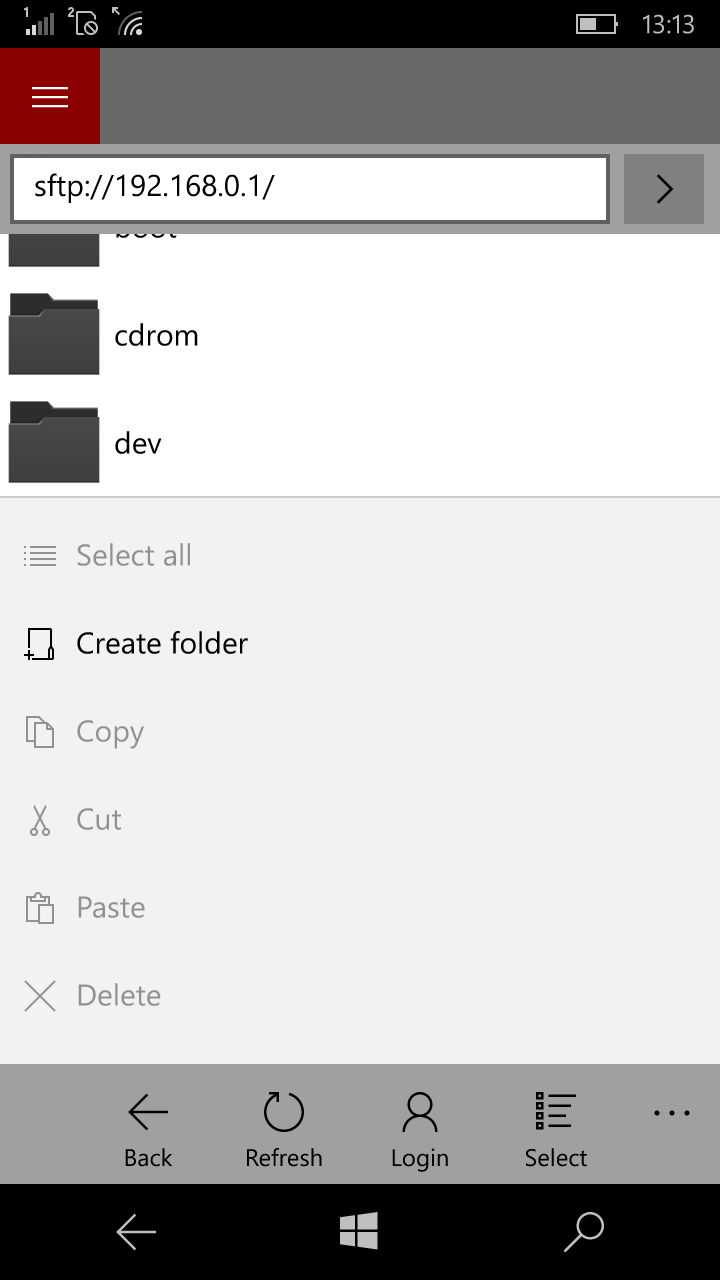The height and width of the screenshot is (1280, 720).
Task: Select Cut from the menu
Action: pos(99,820)
